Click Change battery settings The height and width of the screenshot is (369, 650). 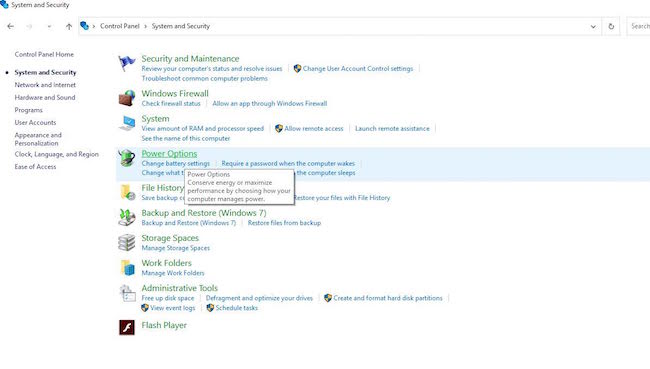[176, 163]
